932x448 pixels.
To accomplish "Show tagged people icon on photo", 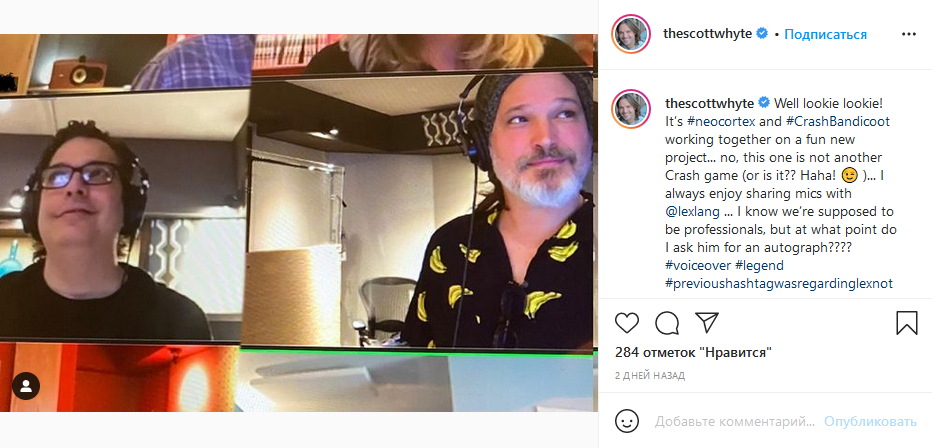I will pos(26,386).
